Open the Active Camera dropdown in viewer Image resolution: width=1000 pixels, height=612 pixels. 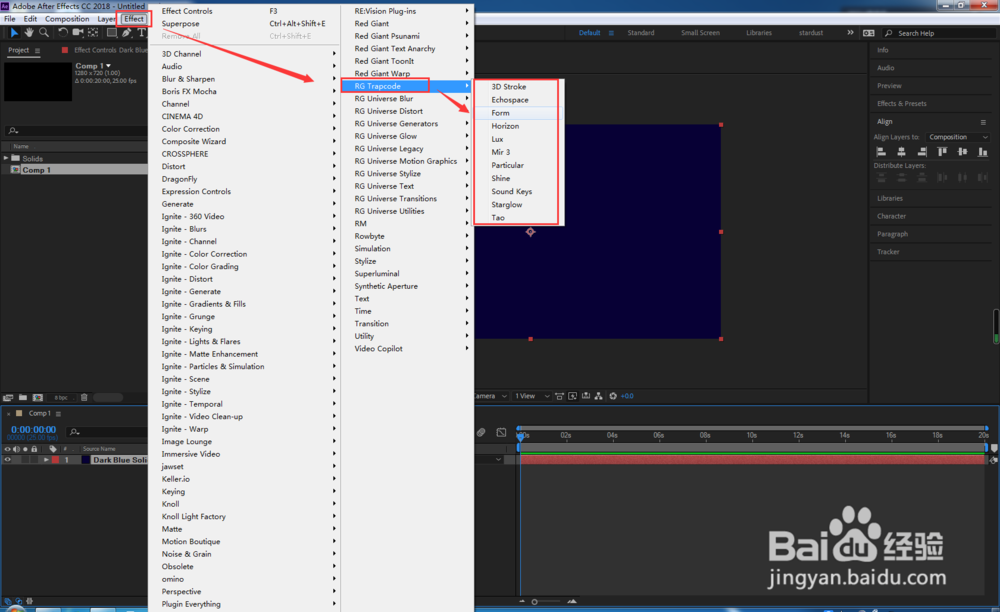tap(491, 396)
